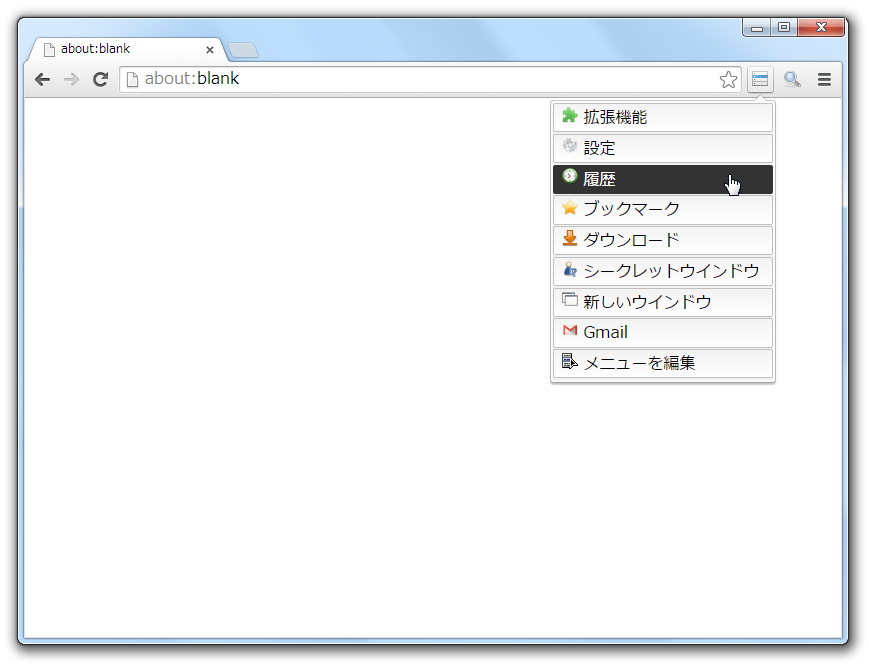
Task: Open Gmail from the popup menu
Action: [x=663, y=333]
